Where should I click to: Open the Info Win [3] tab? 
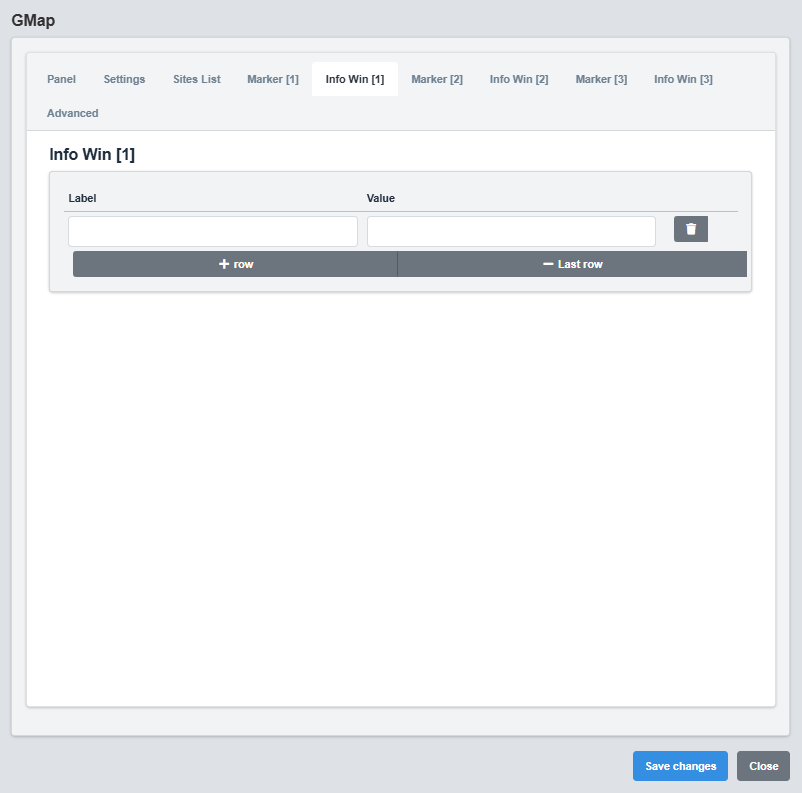coord(683,79)
